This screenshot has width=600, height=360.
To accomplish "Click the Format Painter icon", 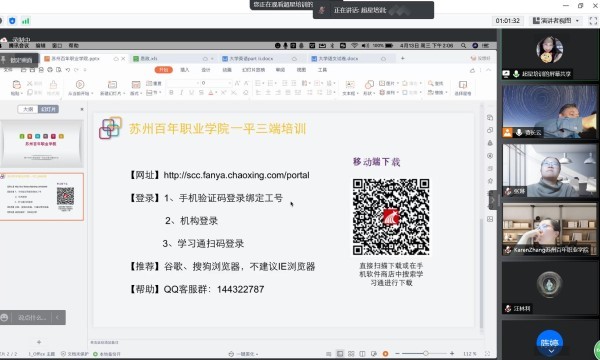I will [x=53, y=85].
